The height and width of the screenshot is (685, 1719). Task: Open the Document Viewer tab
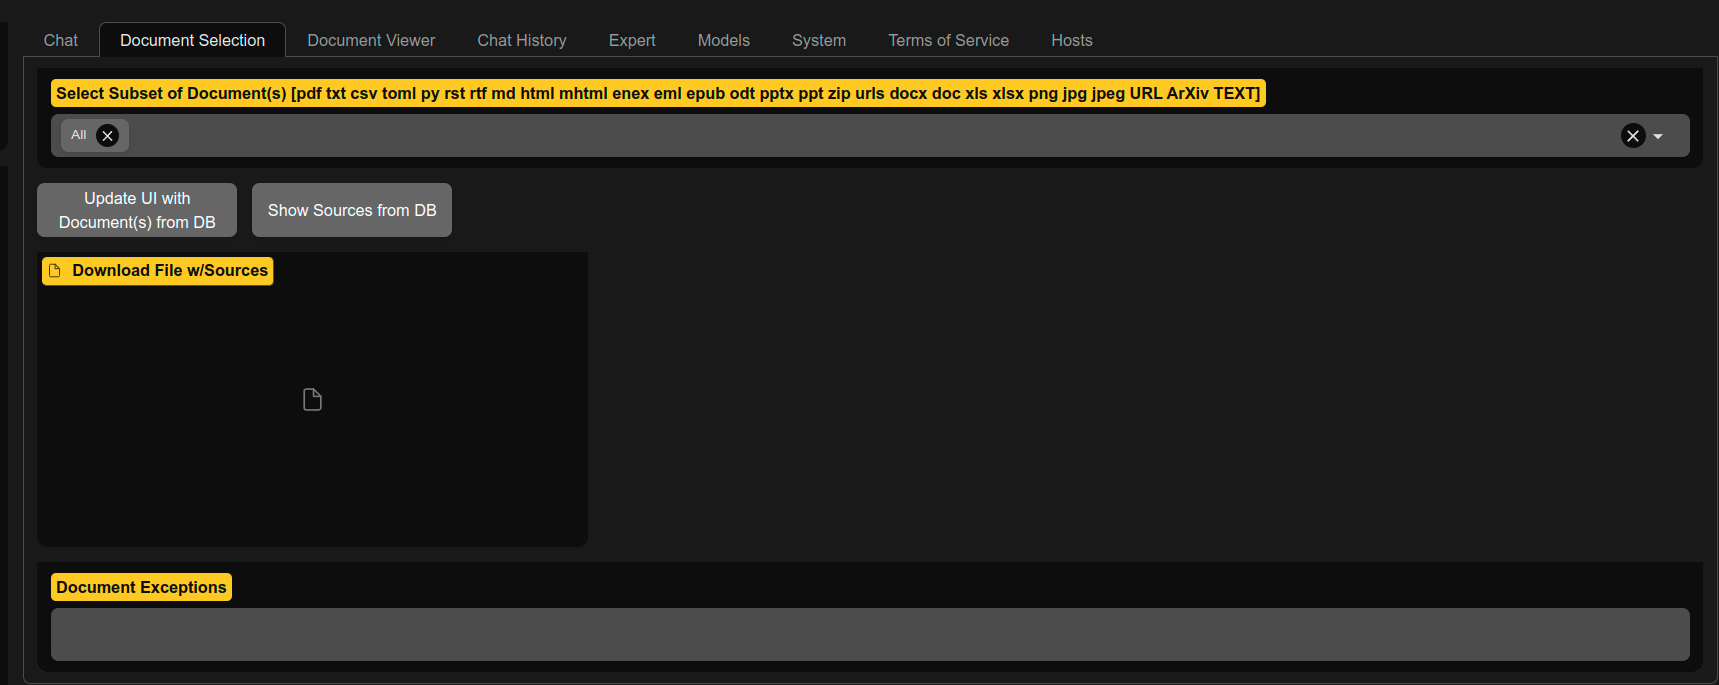(x=371, y=41)
